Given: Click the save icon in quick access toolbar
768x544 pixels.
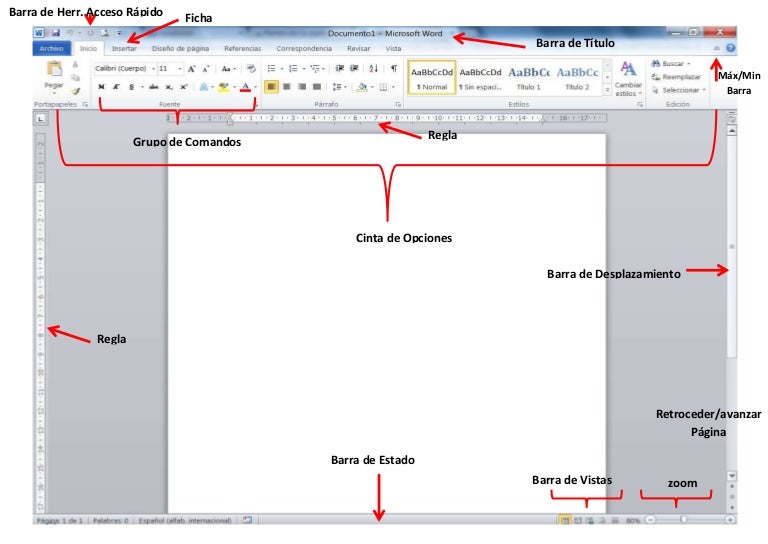Looking at the screenshot, I should (x=56, y=33).
